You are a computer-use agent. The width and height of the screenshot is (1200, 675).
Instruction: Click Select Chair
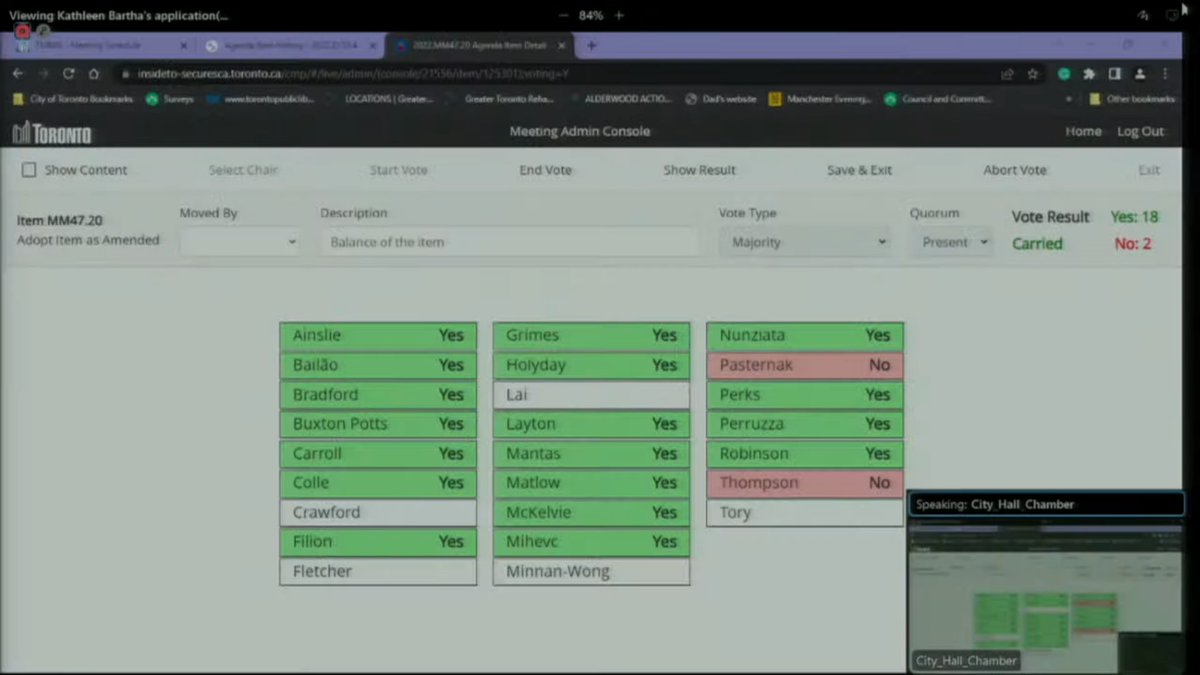[x=243, y=170]
